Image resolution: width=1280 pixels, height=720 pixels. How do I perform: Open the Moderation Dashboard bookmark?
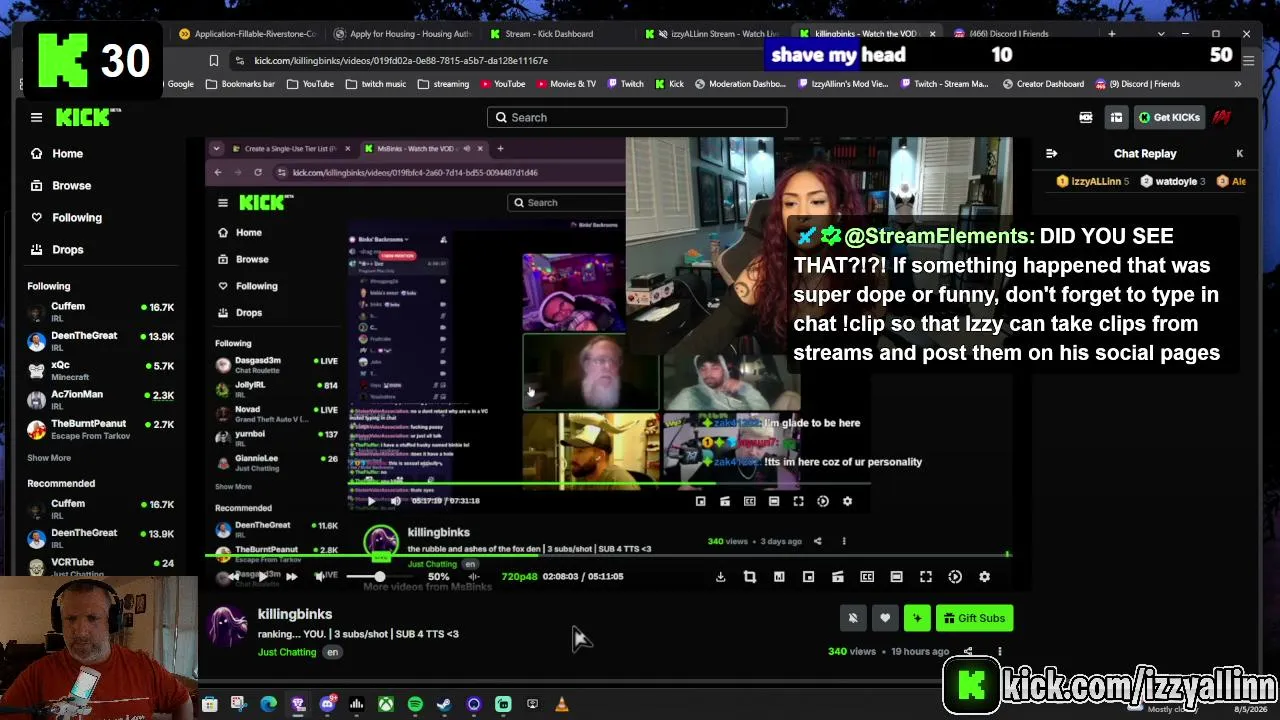pos(739,84)
